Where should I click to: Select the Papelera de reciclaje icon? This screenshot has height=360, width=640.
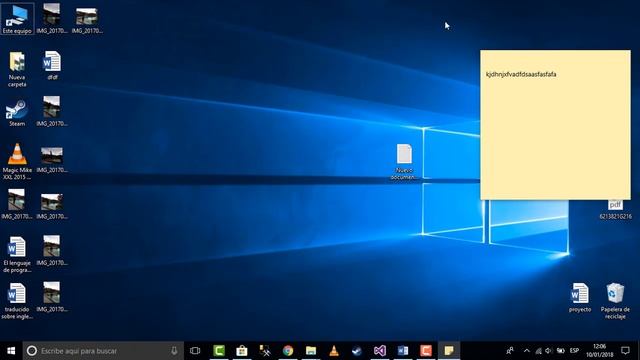[615, 301]
